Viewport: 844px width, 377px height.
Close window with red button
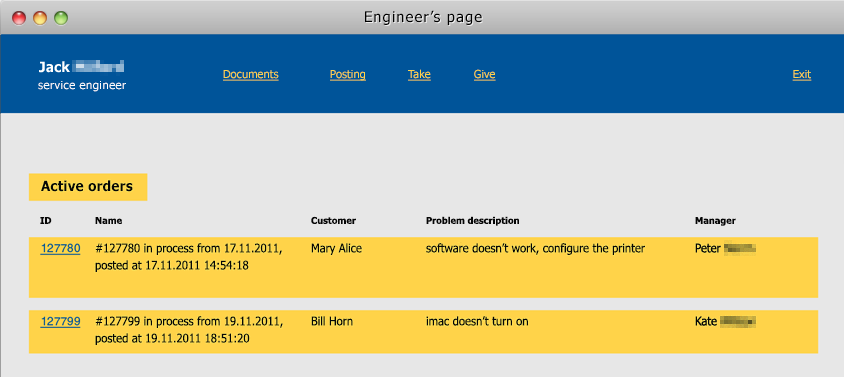pyautogui.click(x=19, y=18)
